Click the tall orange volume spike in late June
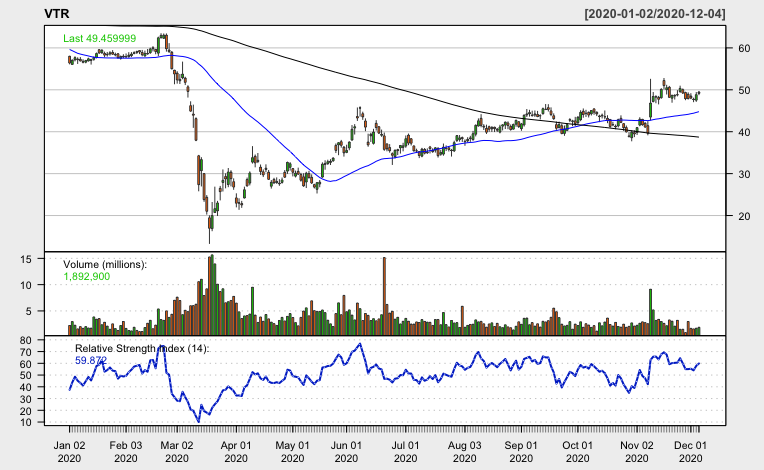 click(x=383, y=296)
